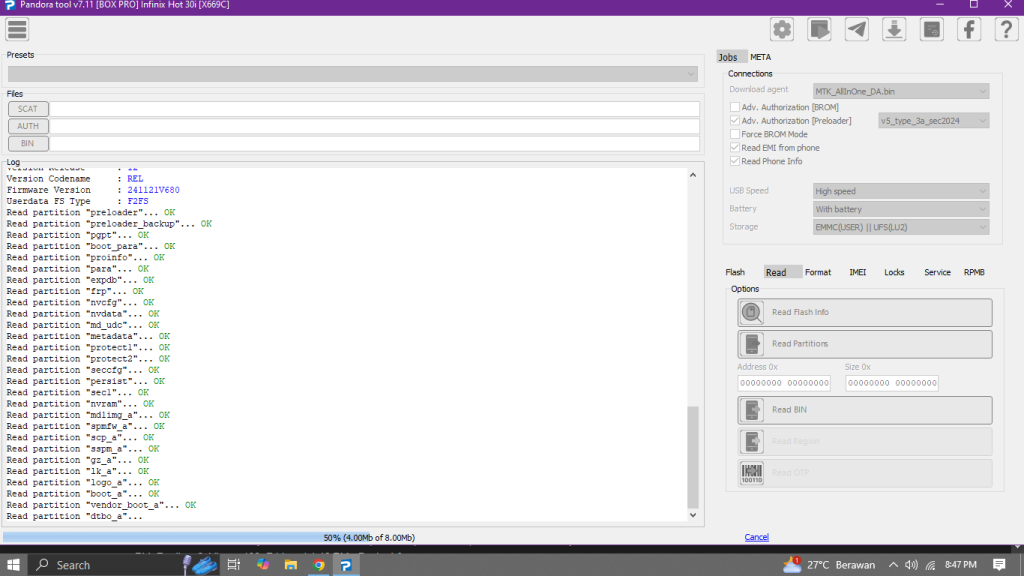
Task: Click the screenshot/save toolbar icon
Action: click(931, 29)
